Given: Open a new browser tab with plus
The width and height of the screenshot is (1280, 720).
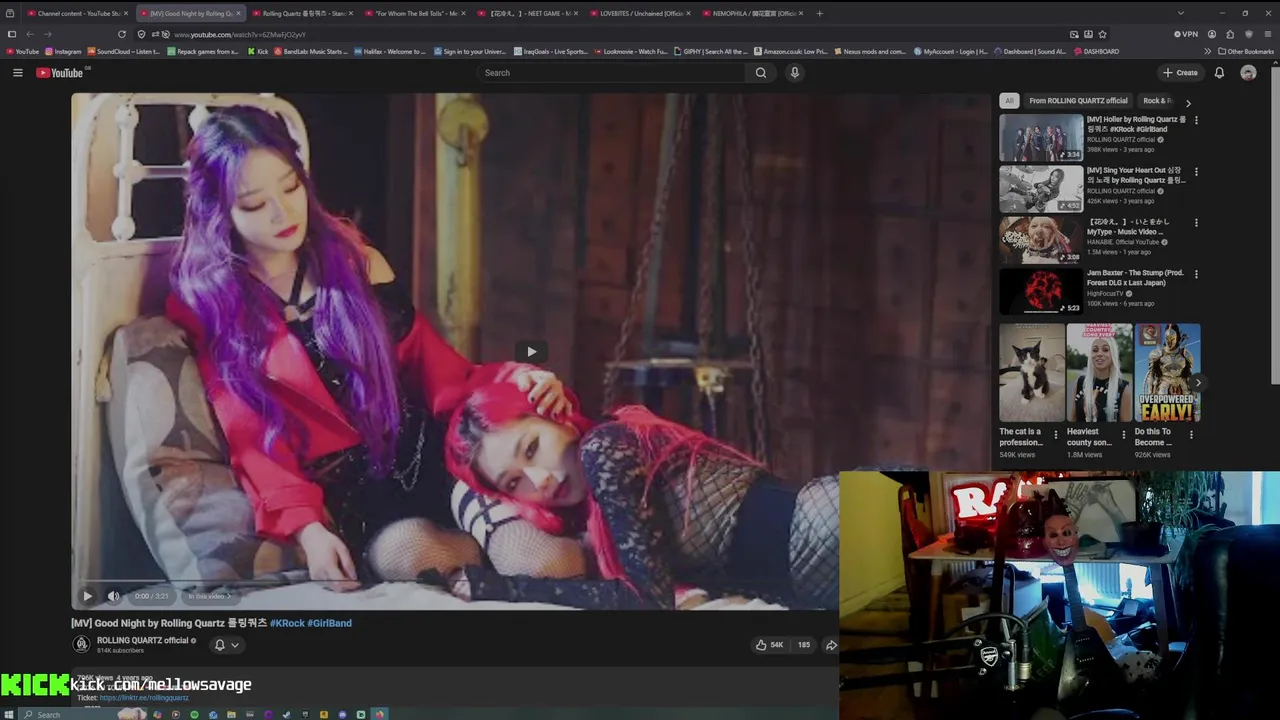Looking at the screenshot, I should [820, 13].
